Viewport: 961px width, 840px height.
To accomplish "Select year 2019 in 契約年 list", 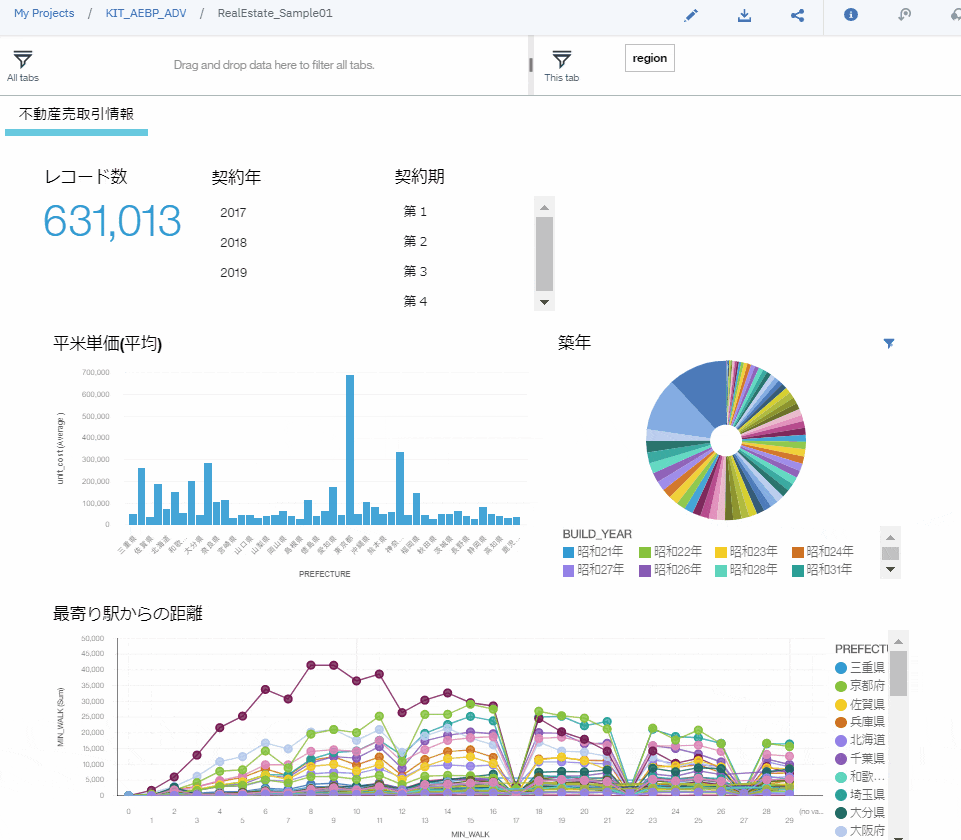I will coord(234,273).
